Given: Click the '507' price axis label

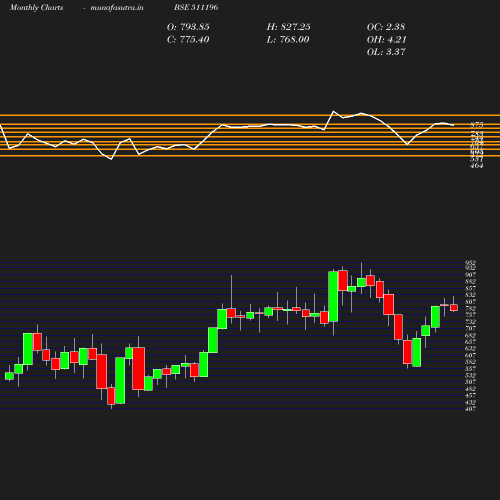Looking at the screenshot, I should tap(471, 382).
